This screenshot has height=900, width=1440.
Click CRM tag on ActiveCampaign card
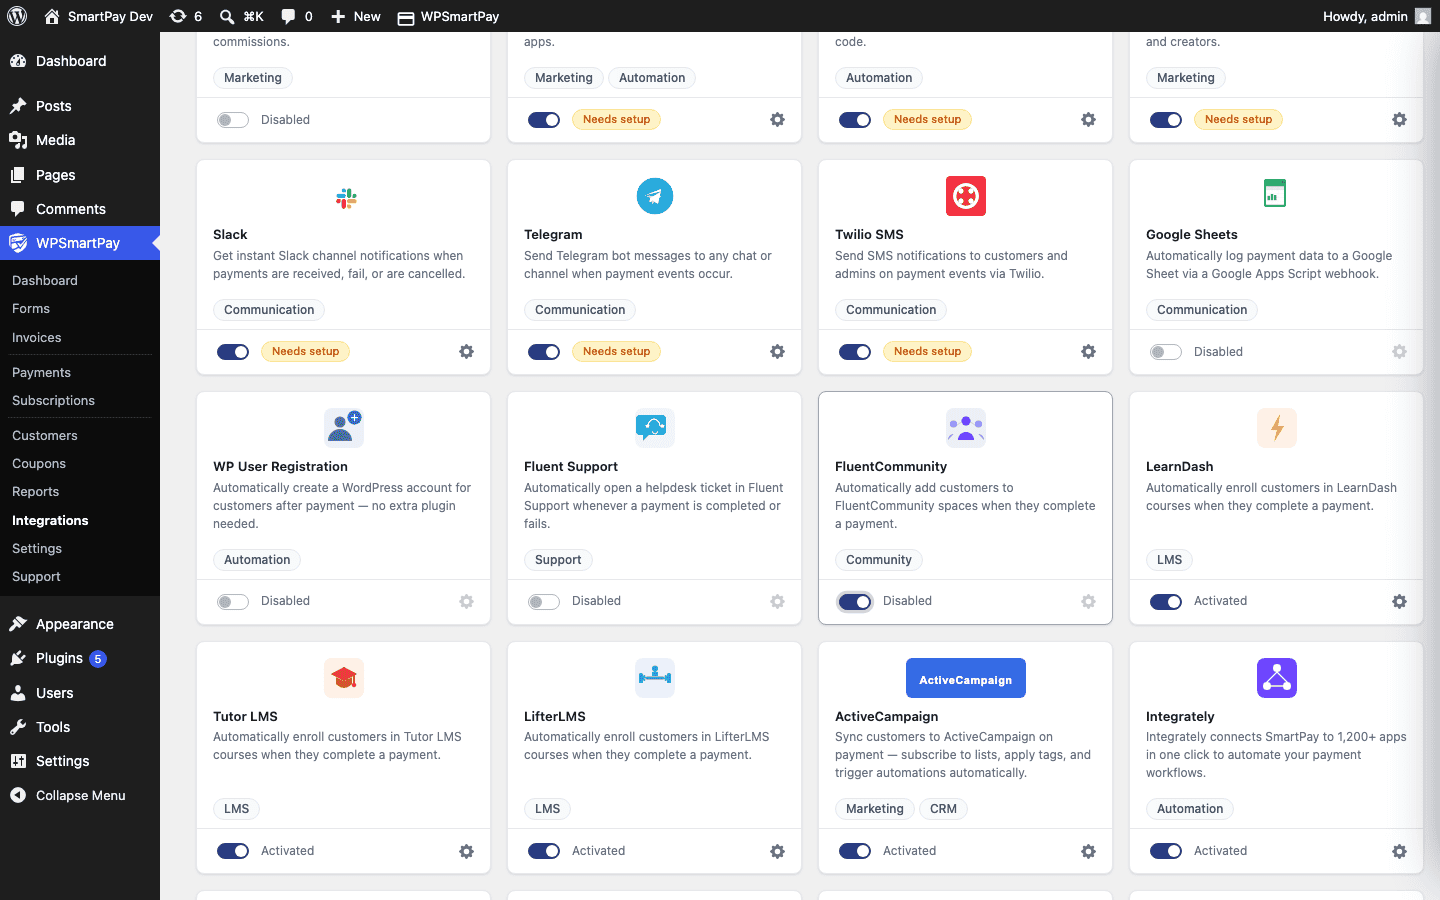(943, 809)
